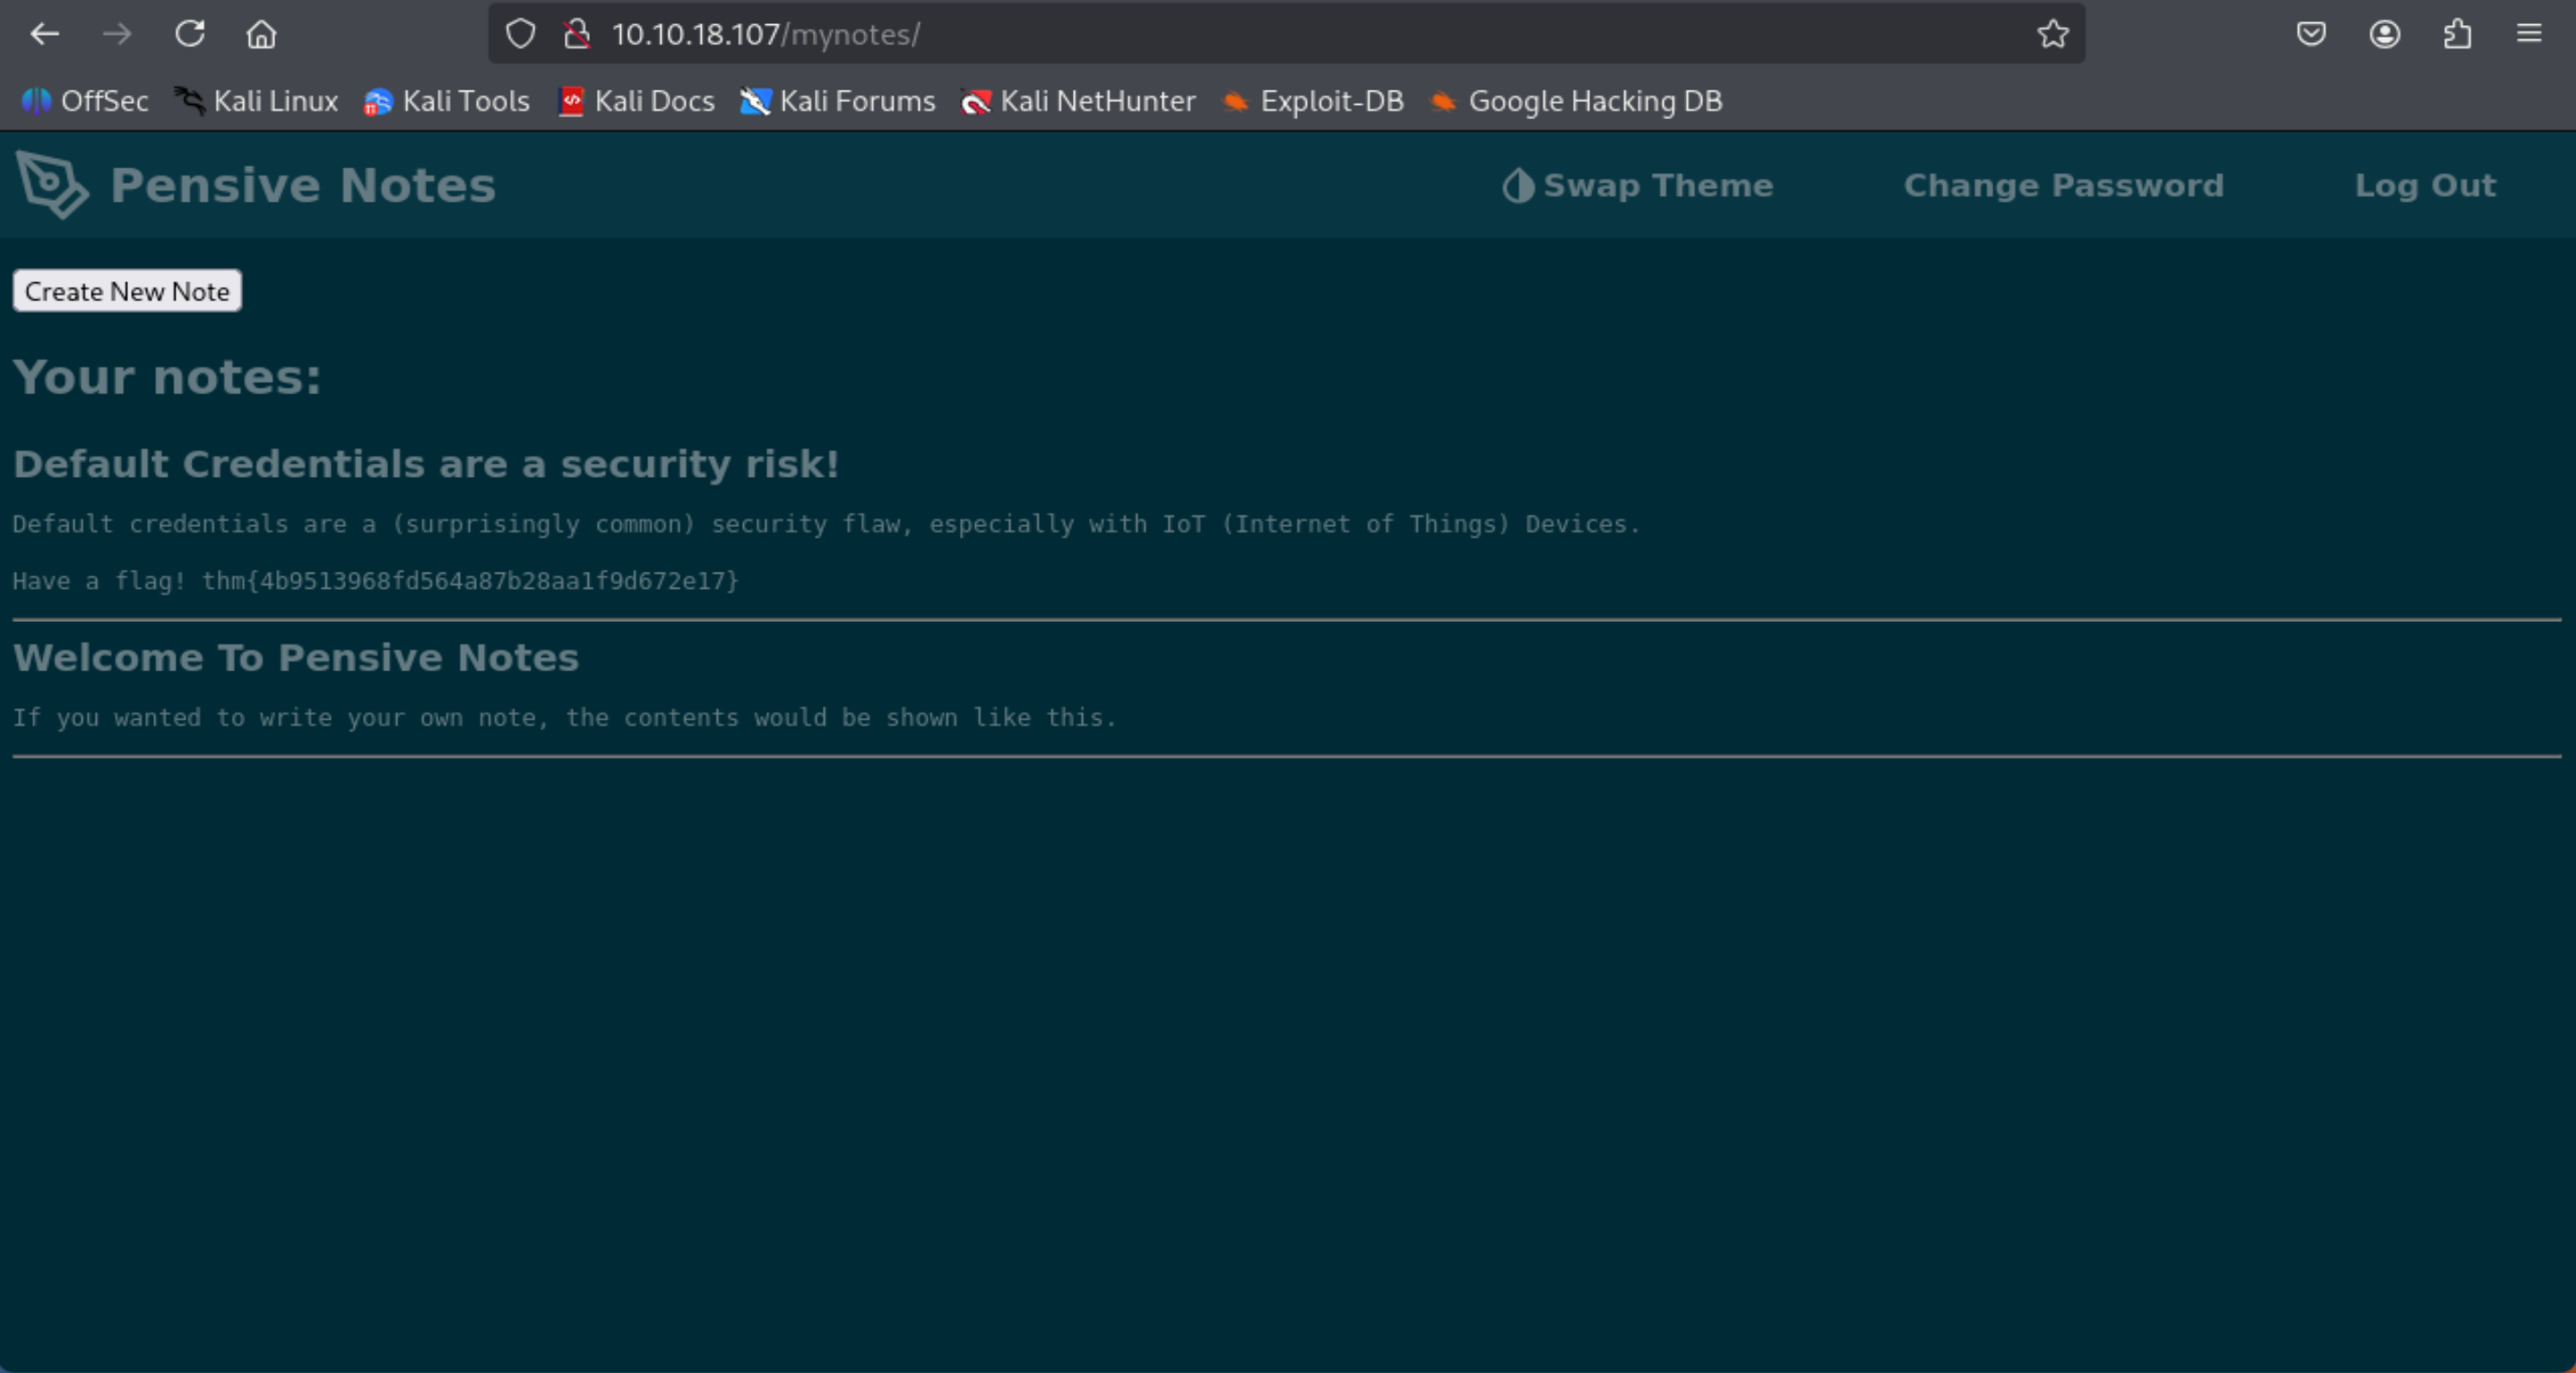The image size is (2576, 1373).
Task: Click Log Out in the navbar
Action: 2425,185
